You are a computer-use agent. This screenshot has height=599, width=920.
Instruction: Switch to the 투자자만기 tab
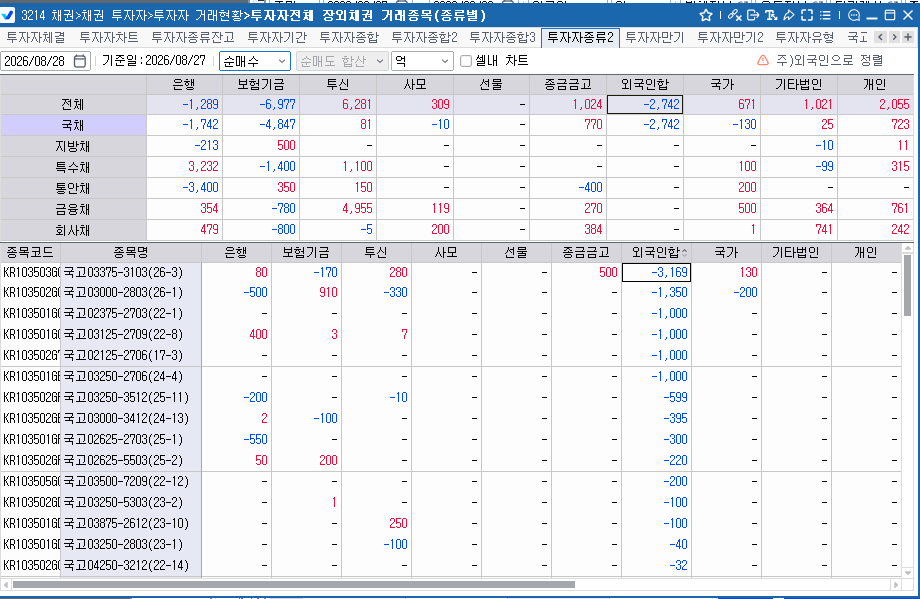[x=655, y=38]
